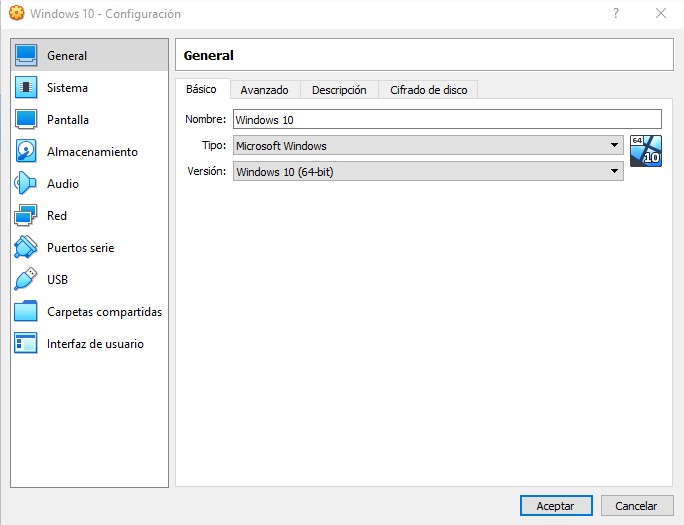Screen dimensions: 684x525
Task: Switch to the Avanzado tab
Action: pyautogui.click(x=264, y=90)
